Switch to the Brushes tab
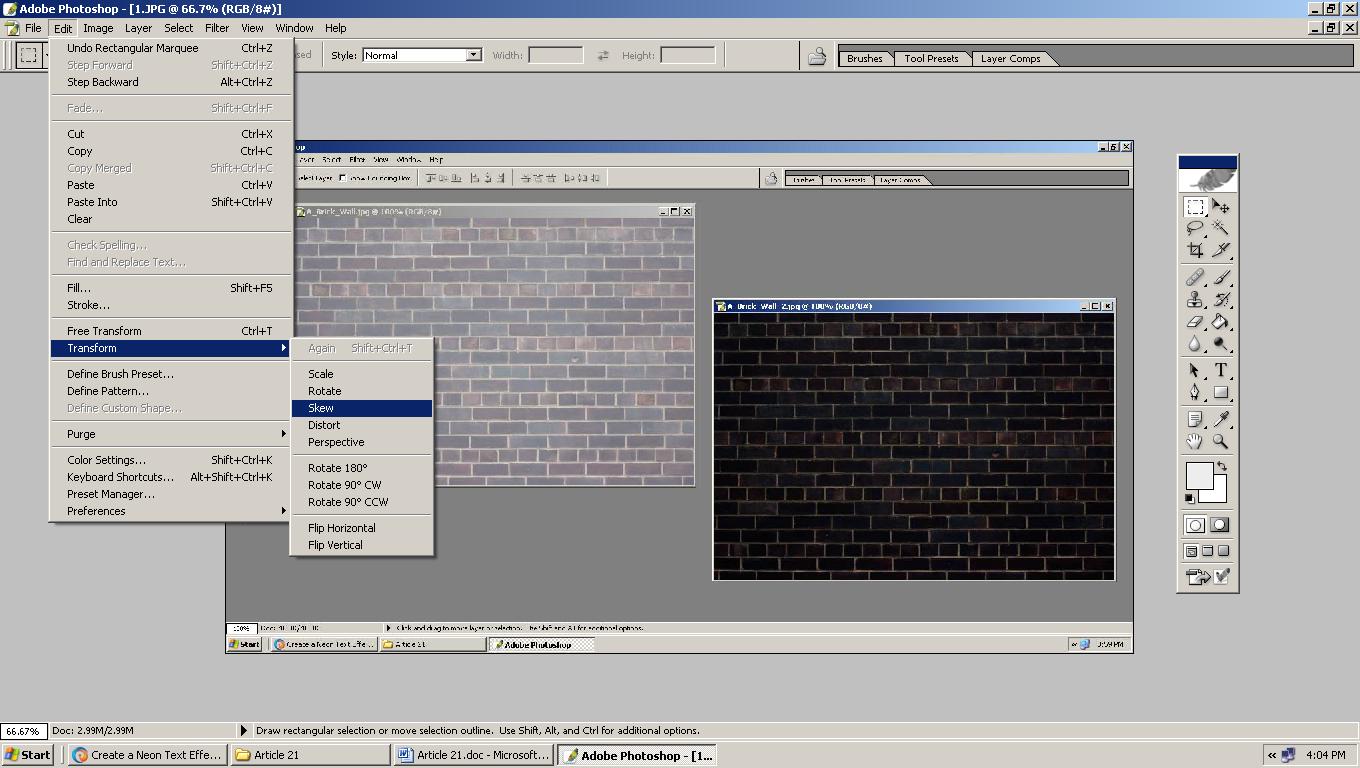The image size is (1360, 768). tap(865, 58)
